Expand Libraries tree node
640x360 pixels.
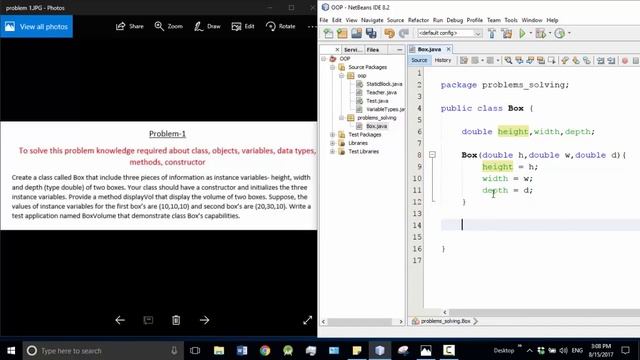[x=333, y=143]
